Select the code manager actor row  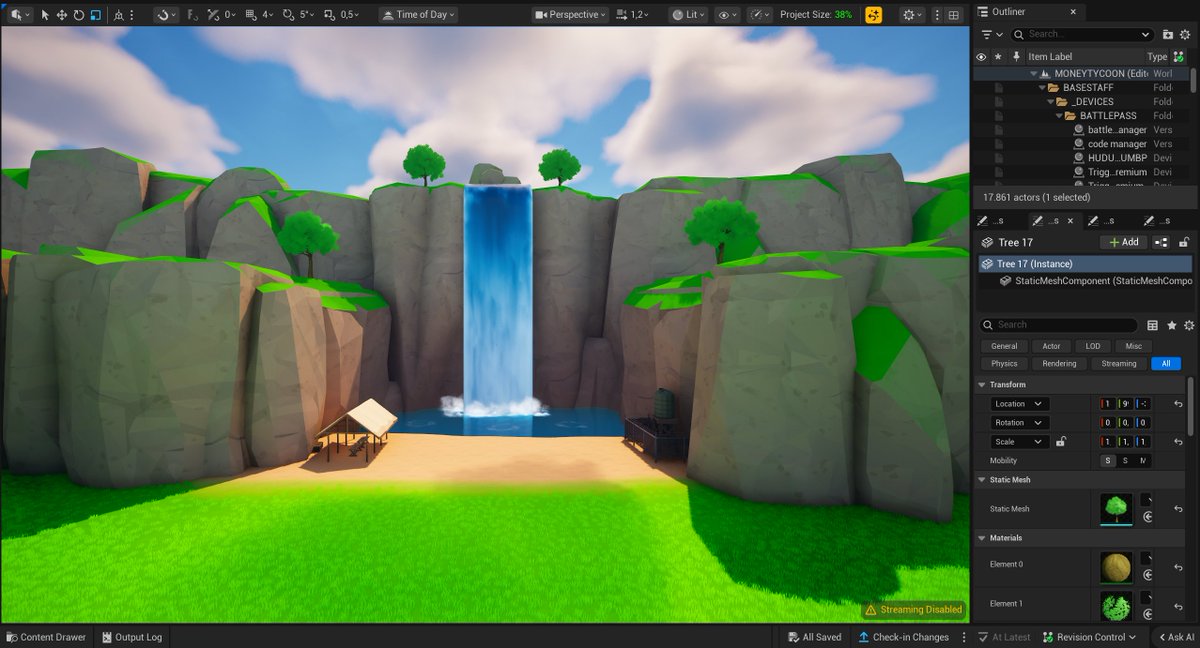point(1083,144)
